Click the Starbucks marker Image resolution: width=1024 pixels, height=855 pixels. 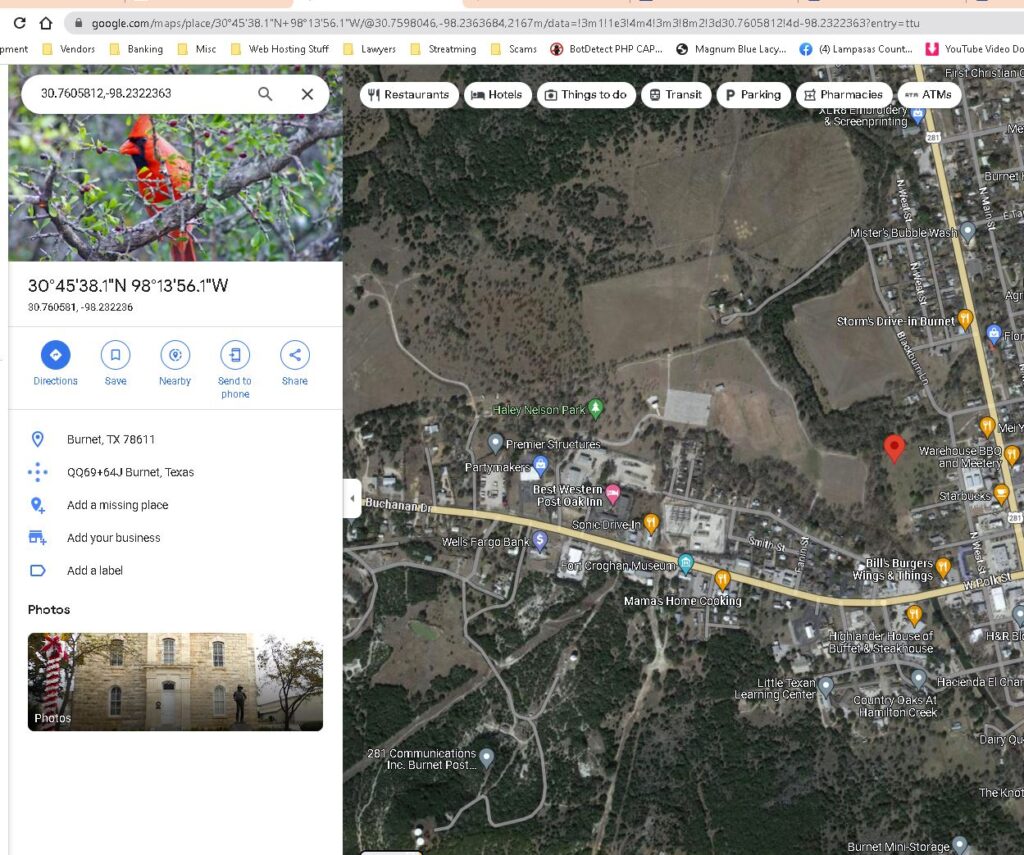click(x=1000, y=493)
